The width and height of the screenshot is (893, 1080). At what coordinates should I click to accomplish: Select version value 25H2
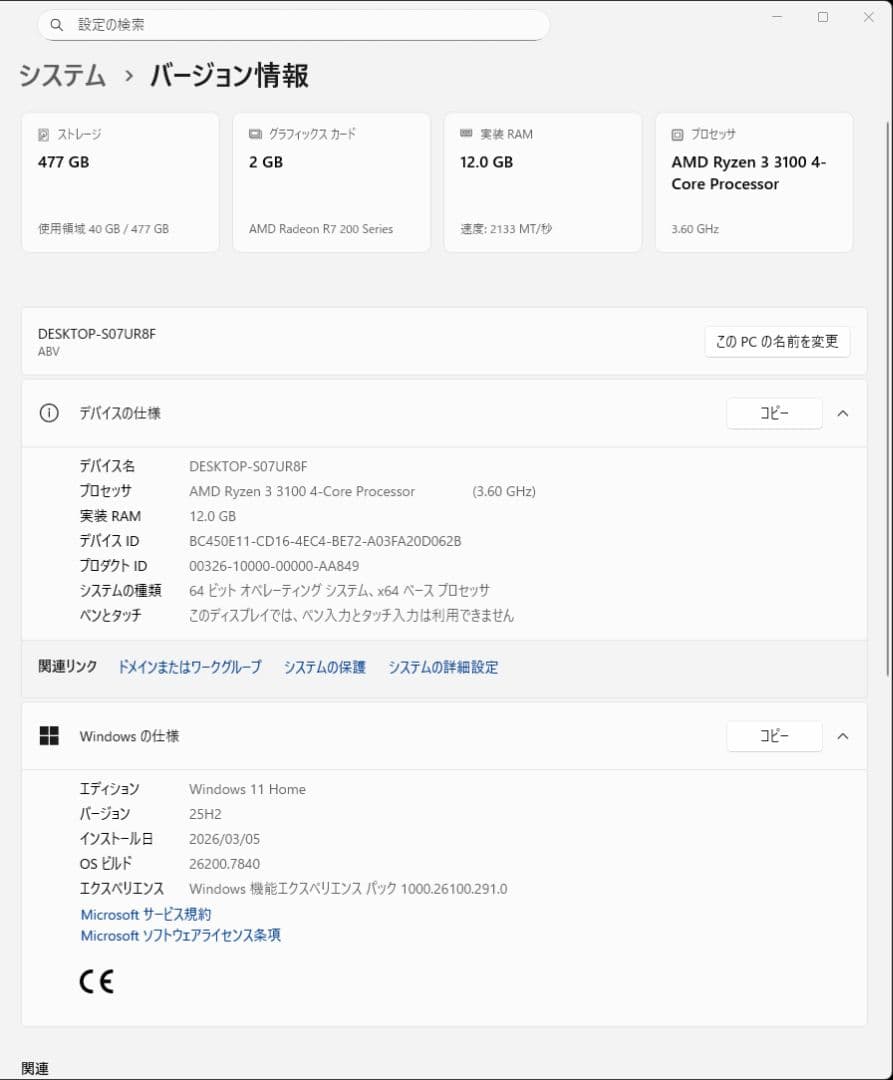205,814
